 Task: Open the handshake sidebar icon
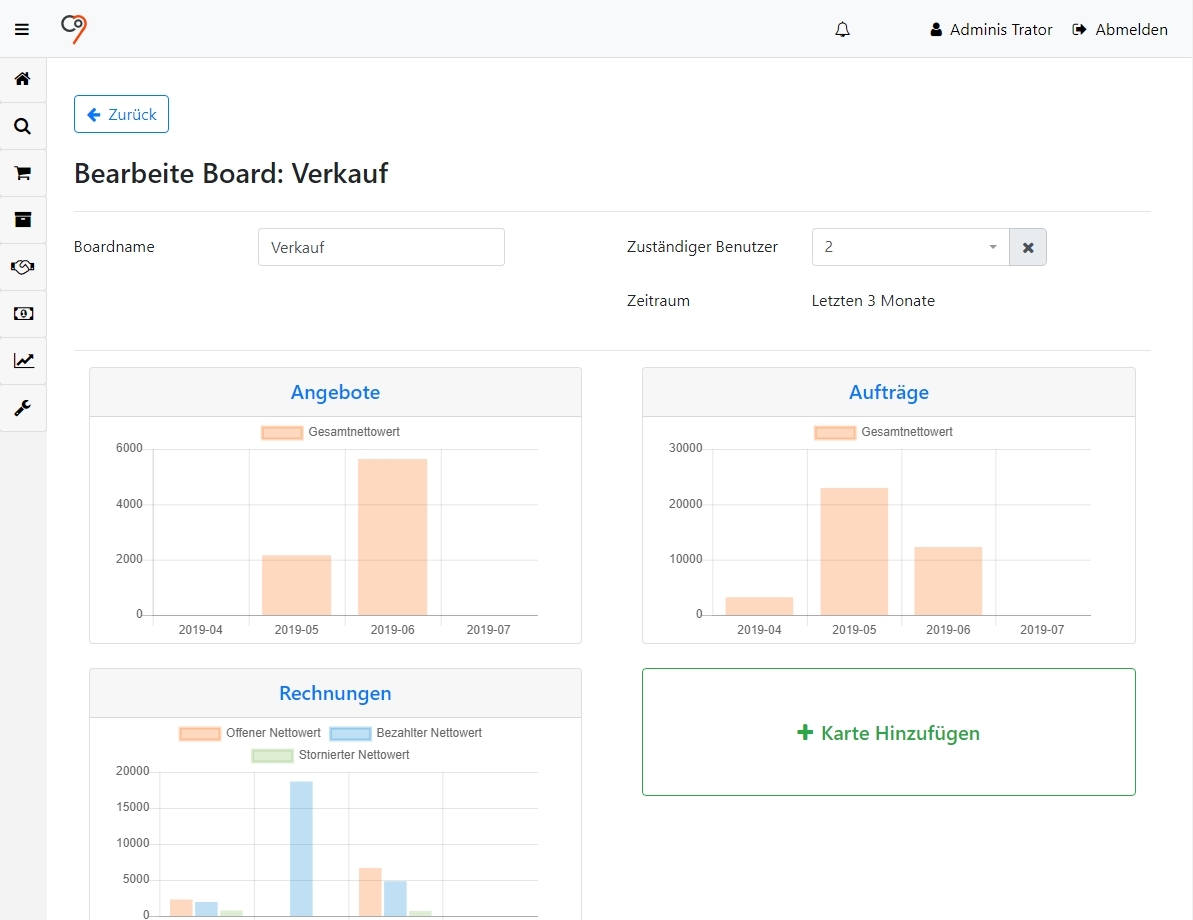click(x=22, y=267)
